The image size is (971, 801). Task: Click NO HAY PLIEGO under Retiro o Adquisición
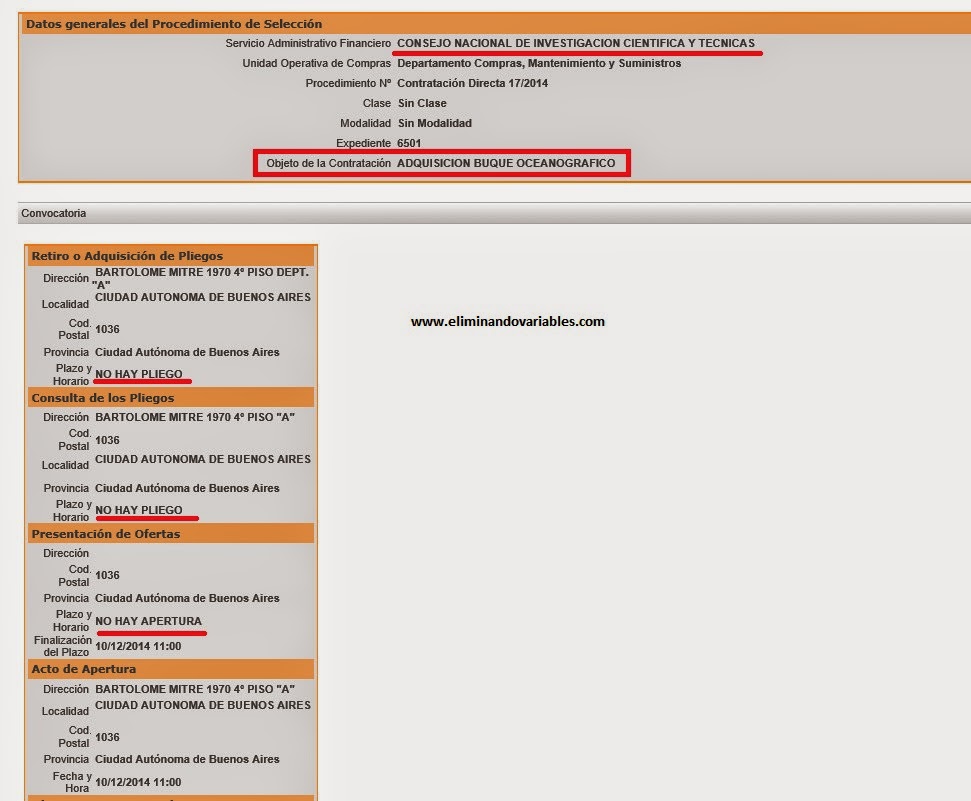tap(139, 374)
